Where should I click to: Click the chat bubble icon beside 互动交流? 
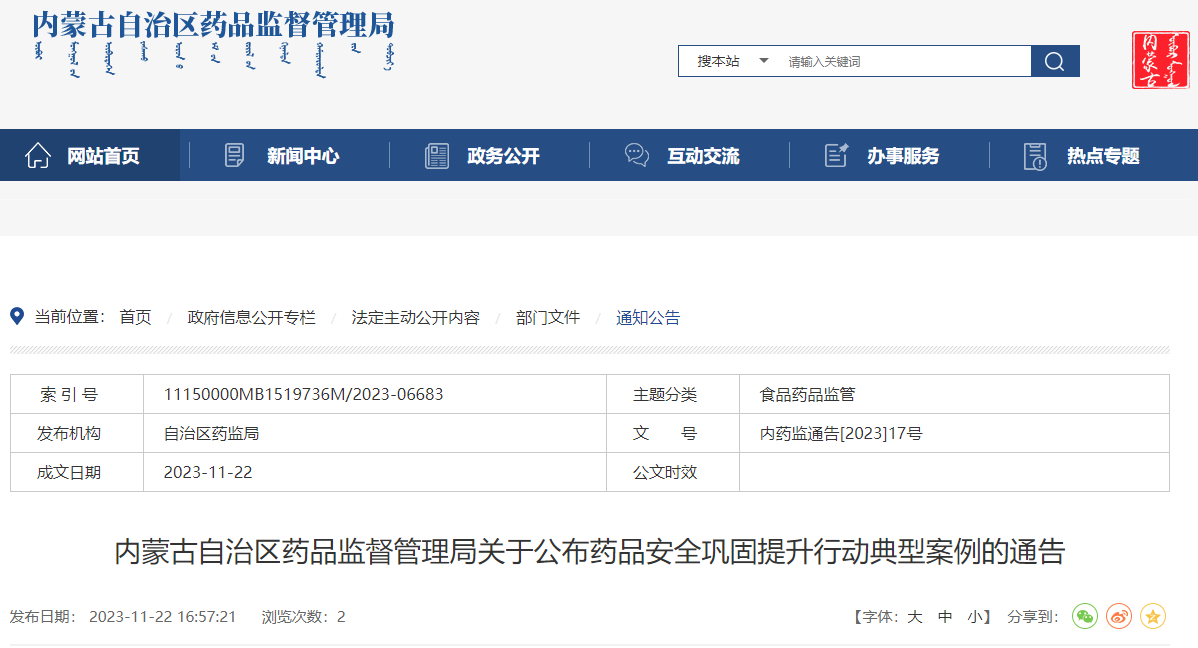pyautogui.click(x=636, y=156)
